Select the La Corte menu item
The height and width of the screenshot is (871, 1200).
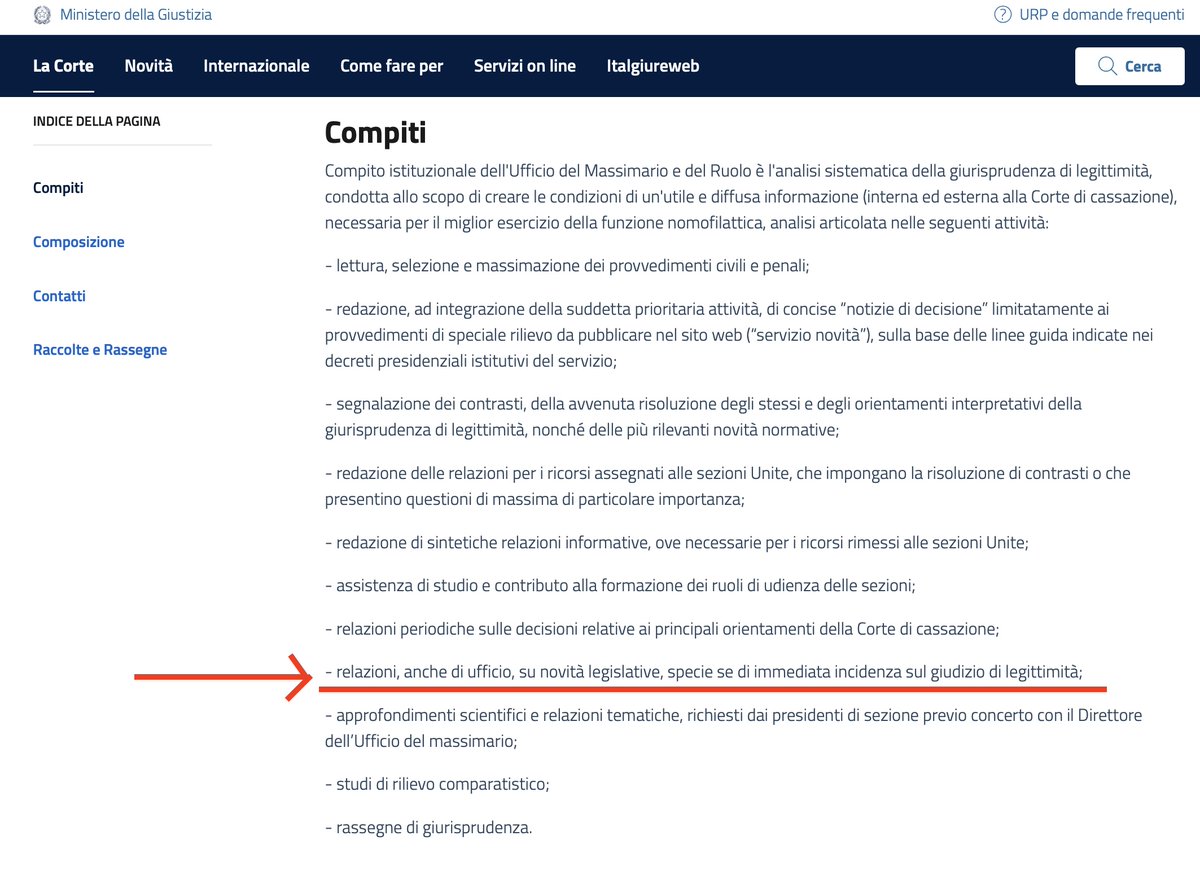tap(63, 66)
